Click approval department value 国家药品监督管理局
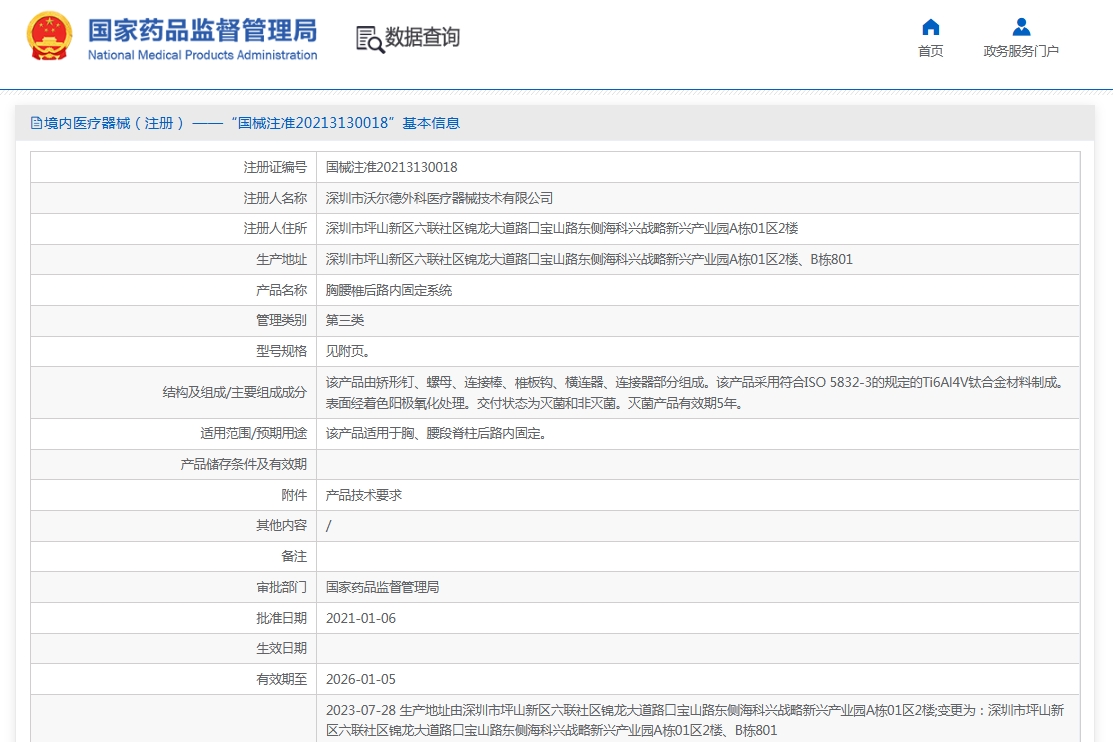Viewport: 1113px width, 742px height. click(x=383, y=587)
